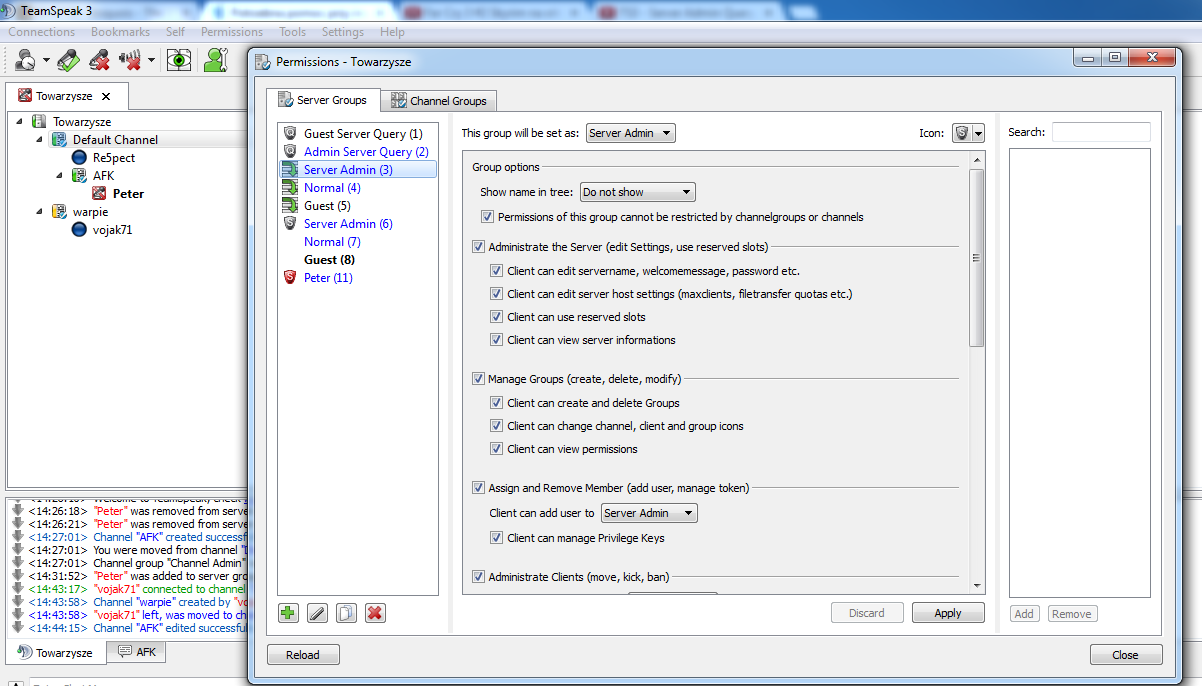Click the warpie channel icon
The width and height of the screenshot is (1202, 686).
point(59,212)
